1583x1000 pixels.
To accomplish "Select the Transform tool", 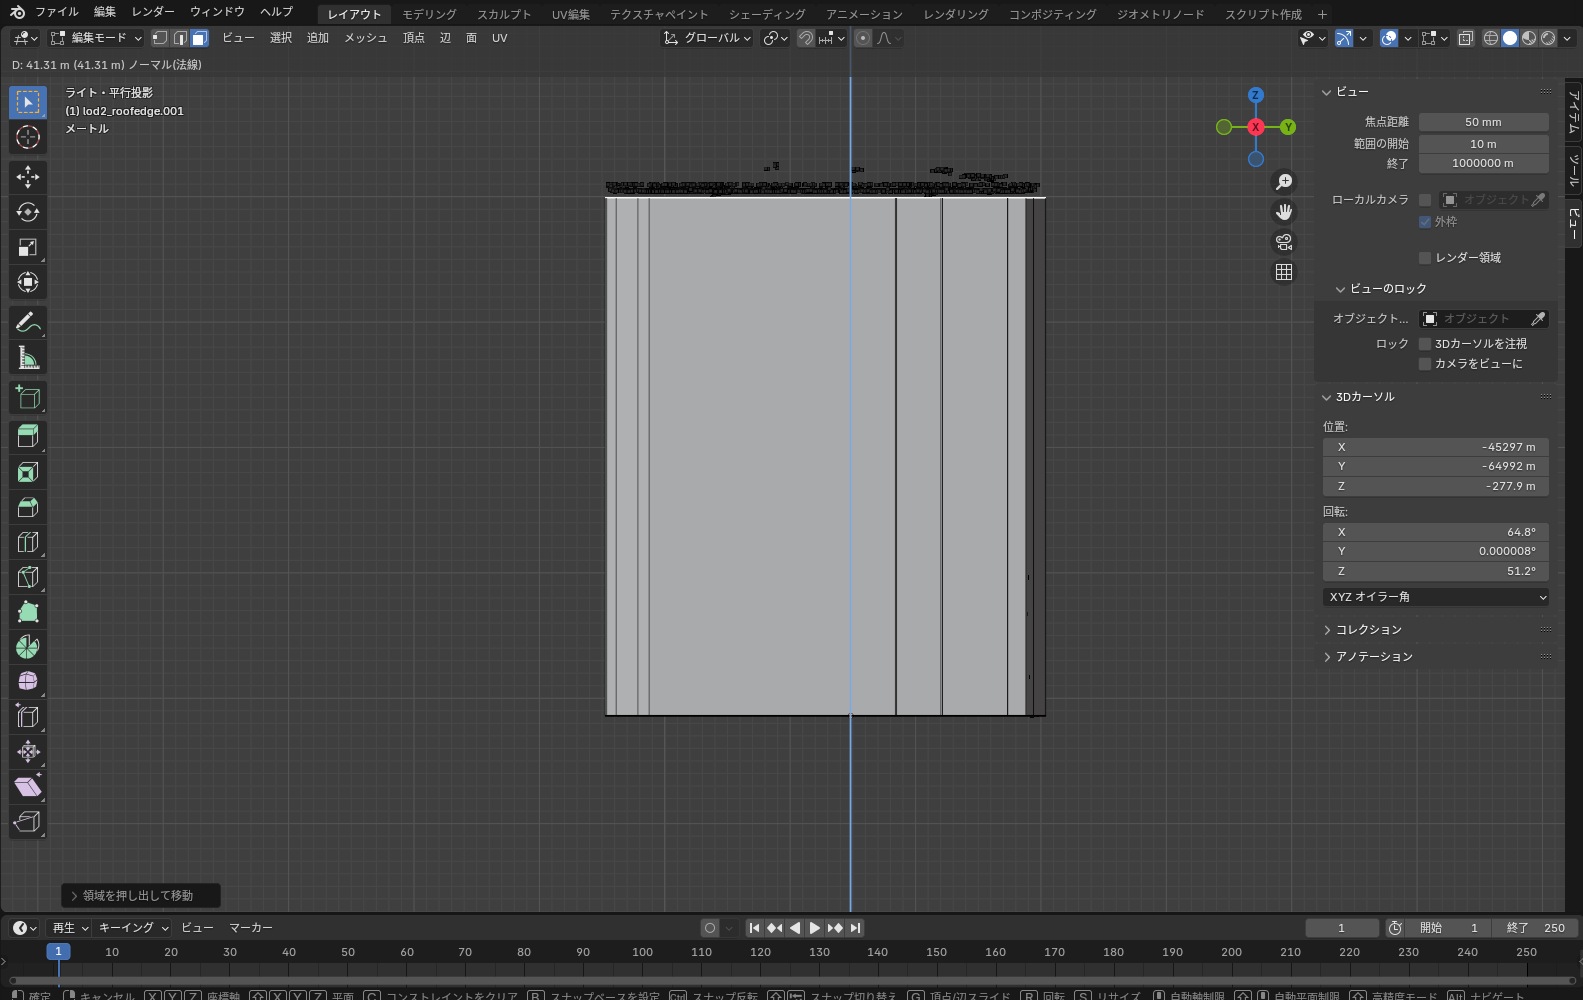I will pos(28,282).
